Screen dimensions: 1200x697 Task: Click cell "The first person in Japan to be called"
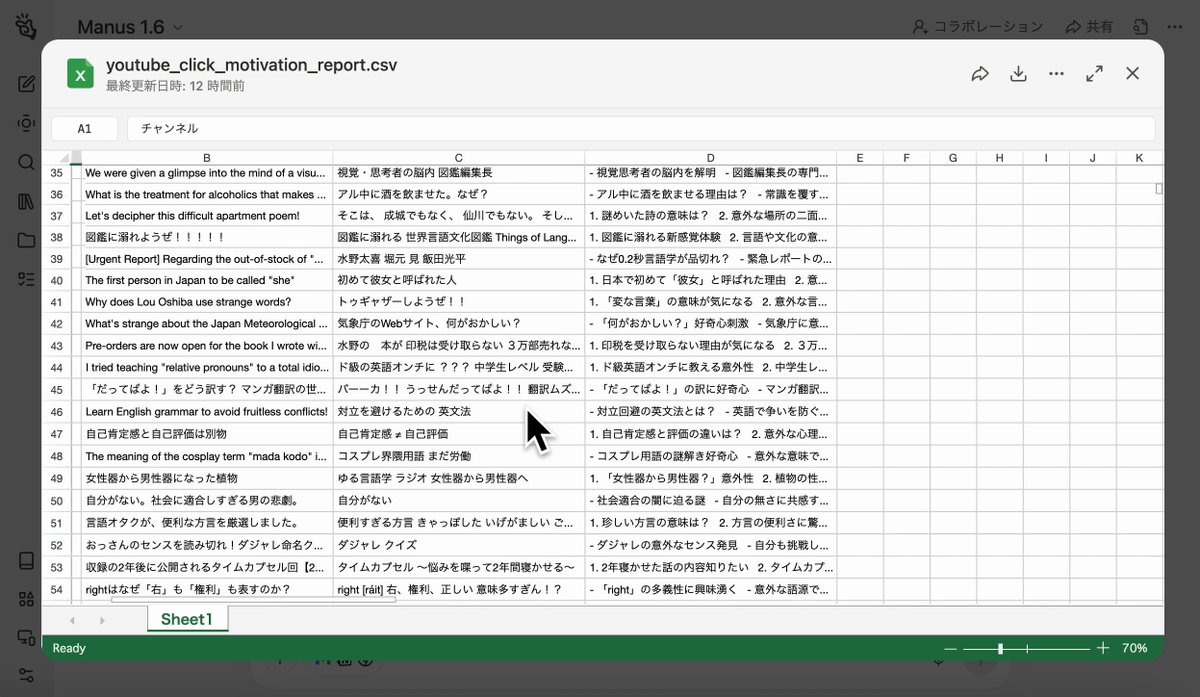(x=207, y=280)
